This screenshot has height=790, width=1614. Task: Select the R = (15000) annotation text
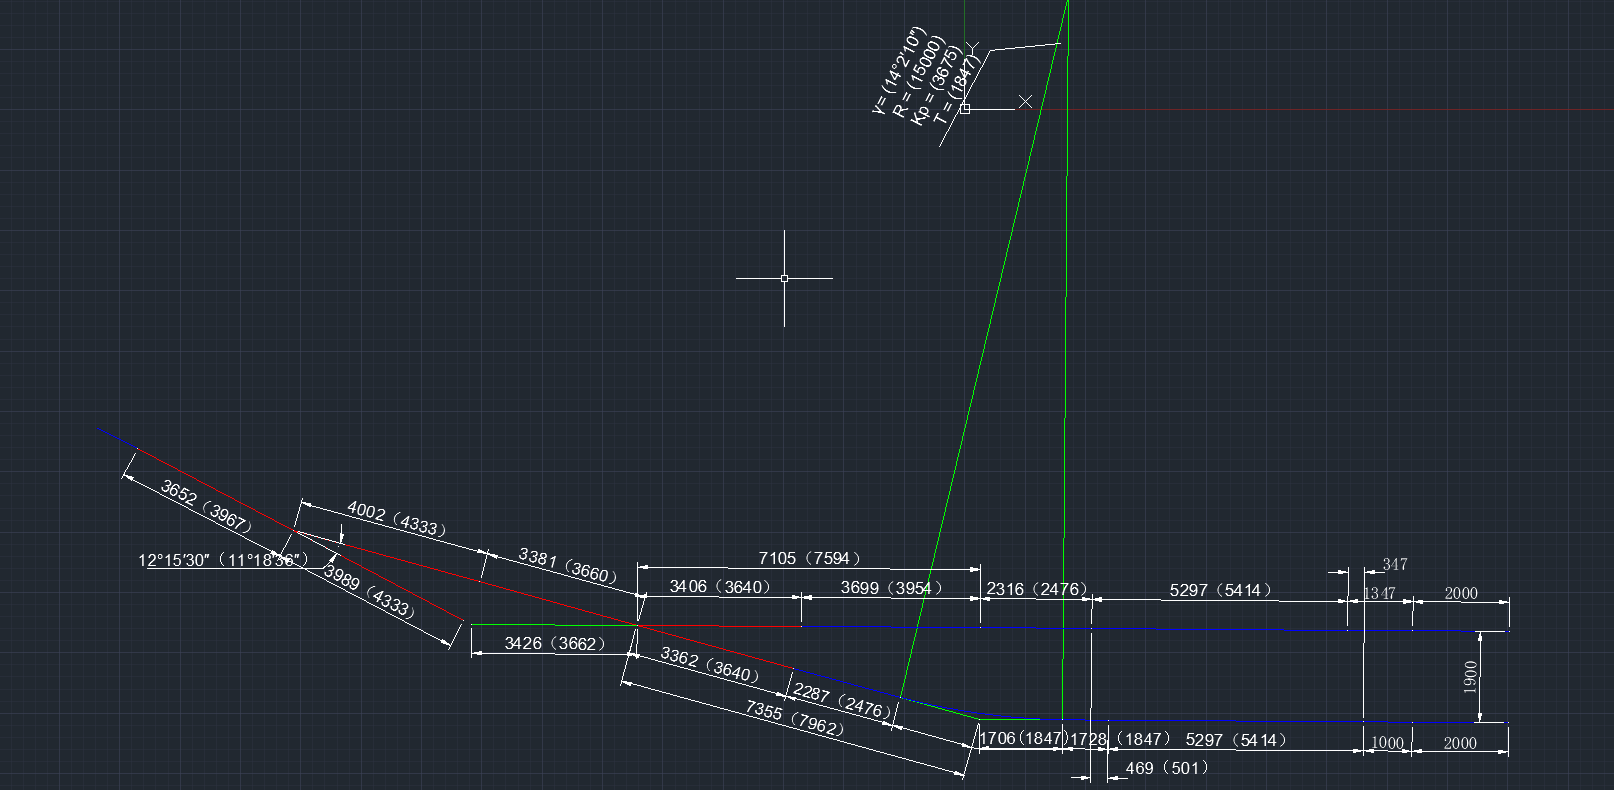918,78
